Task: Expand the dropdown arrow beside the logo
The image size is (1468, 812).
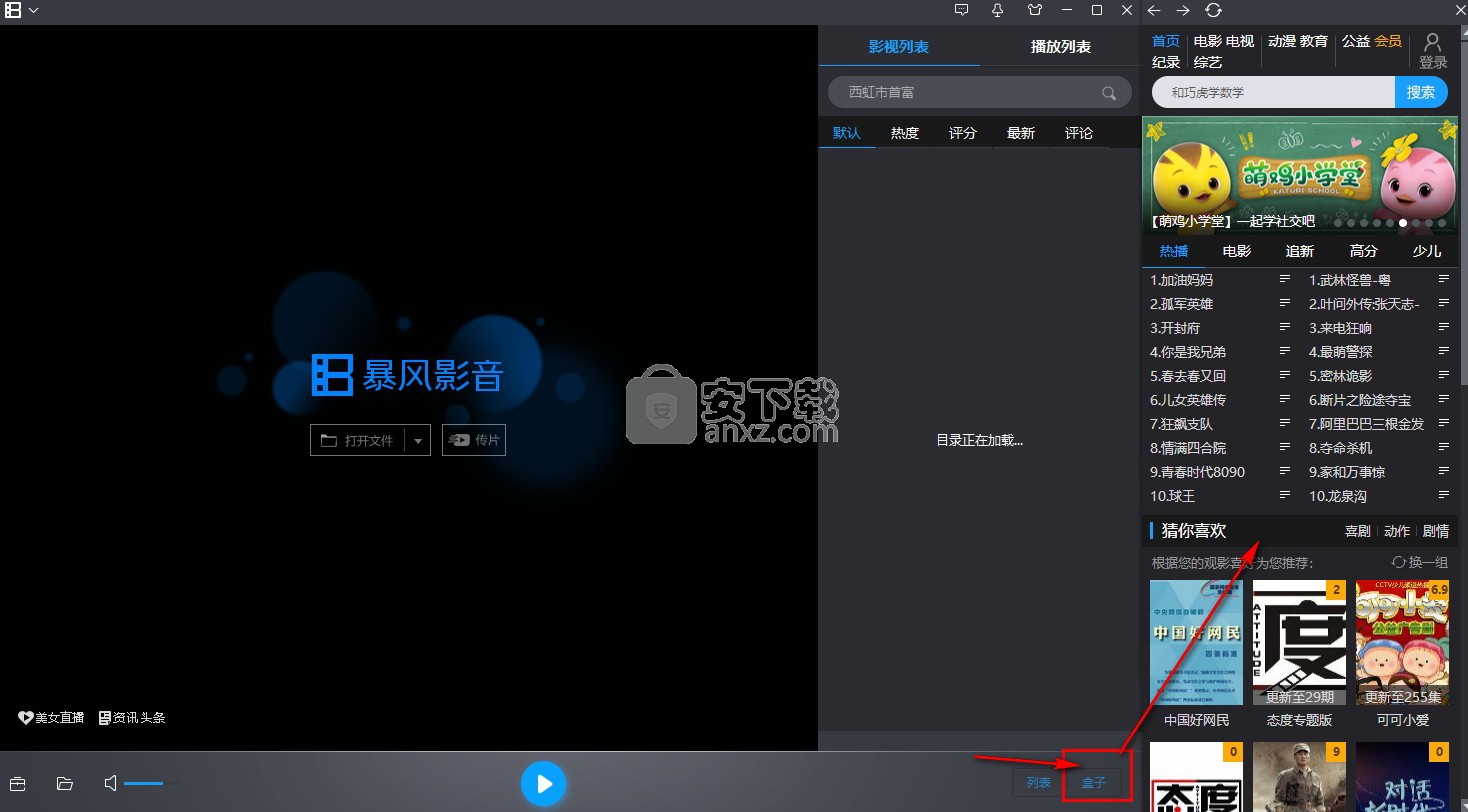Action: pyautogui.click(x=34, y=10)
